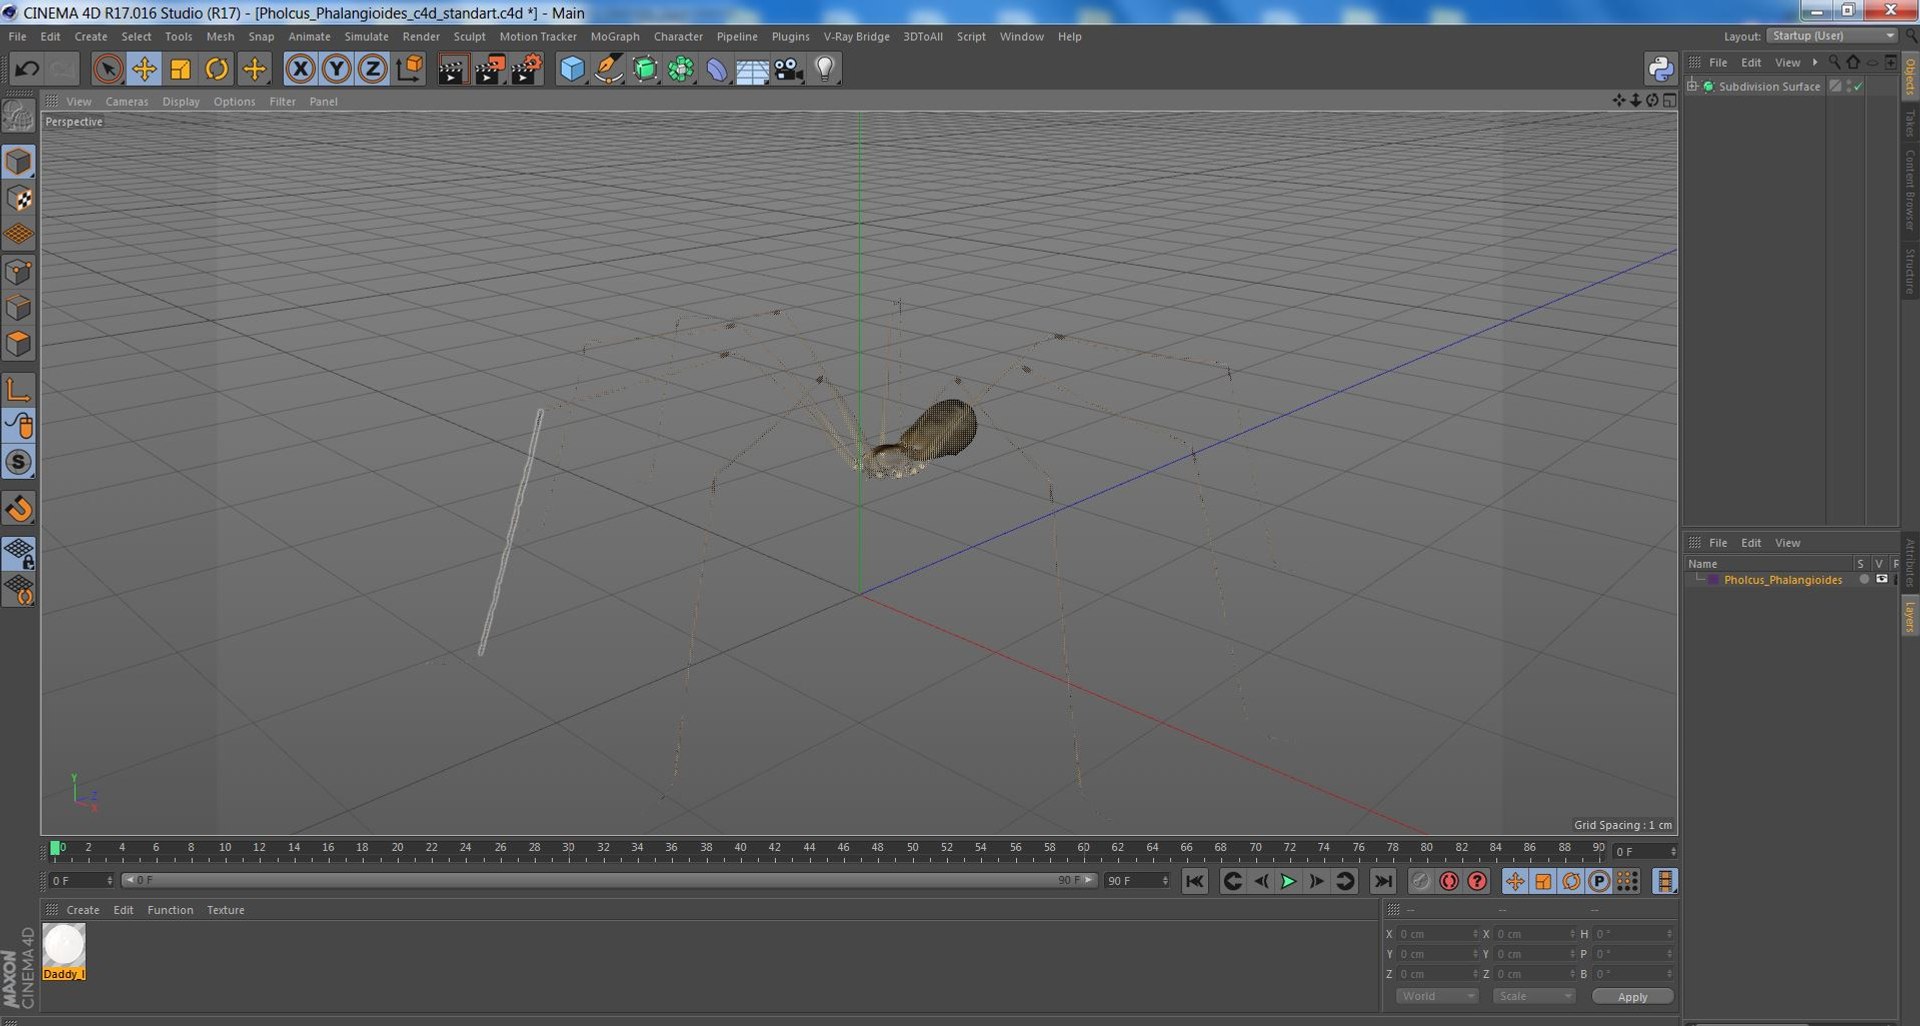Open the World coordinate dropdown
The height and width of the screenshot is (1026, 1920).
[1437, 996]
